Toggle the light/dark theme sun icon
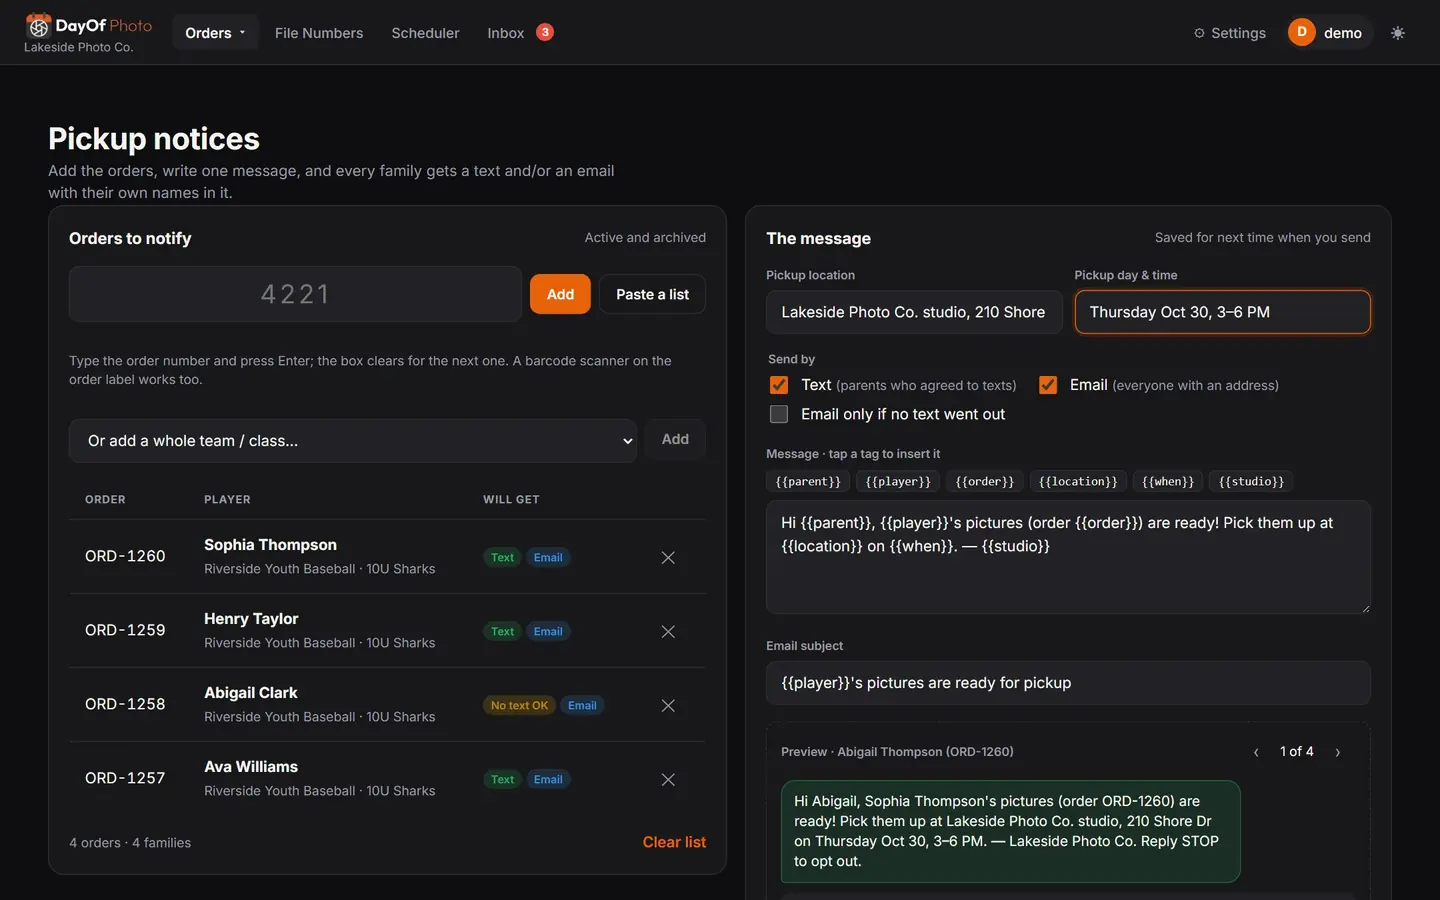1440x900 pixels. (1398, 33)
